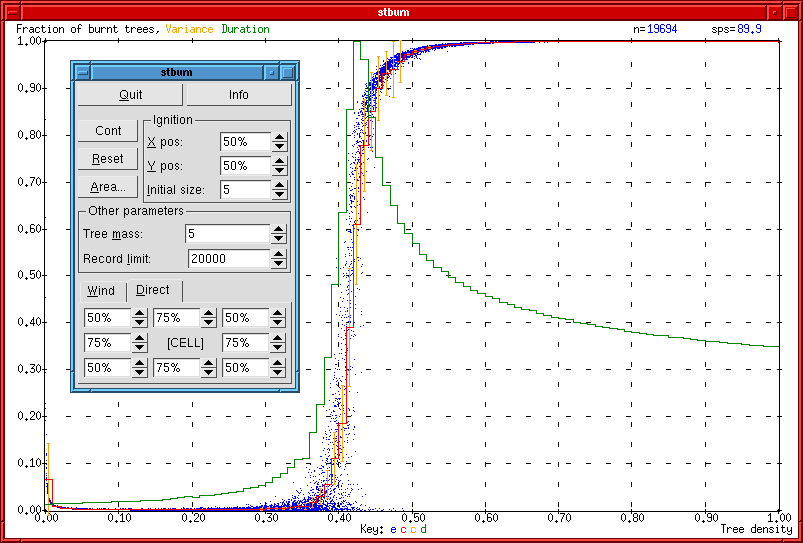Click the stburn dialog maximize icon
803x543 pixels.
(x=288, y=72)
